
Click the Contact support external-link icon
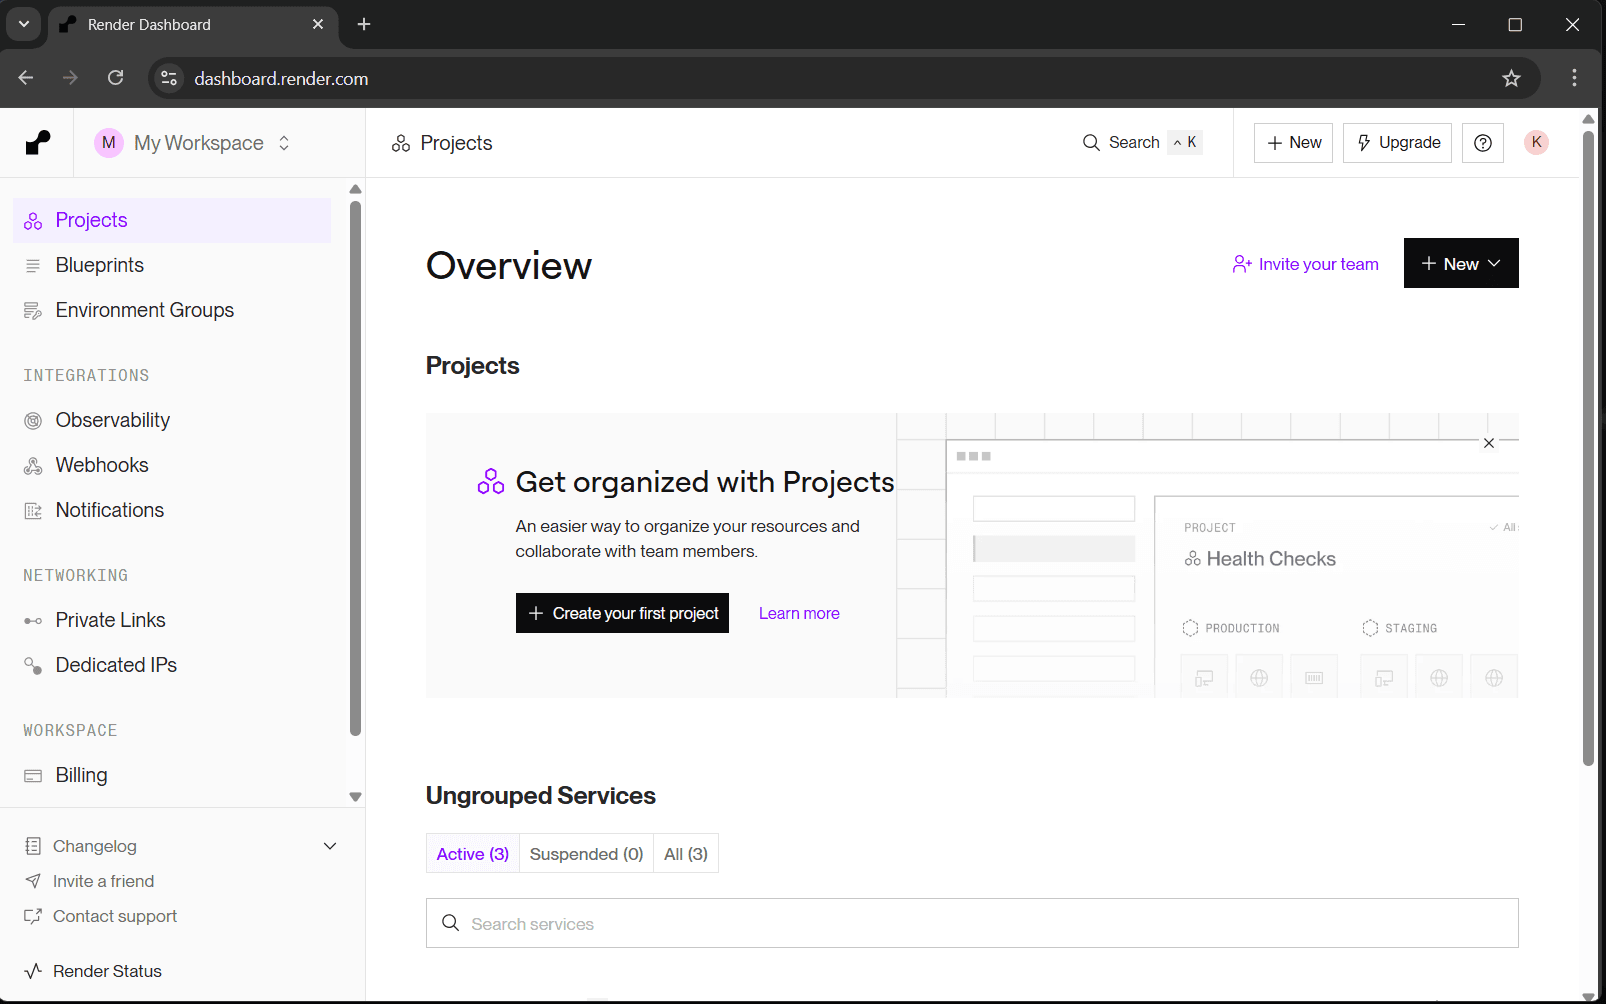pos(33,916)
